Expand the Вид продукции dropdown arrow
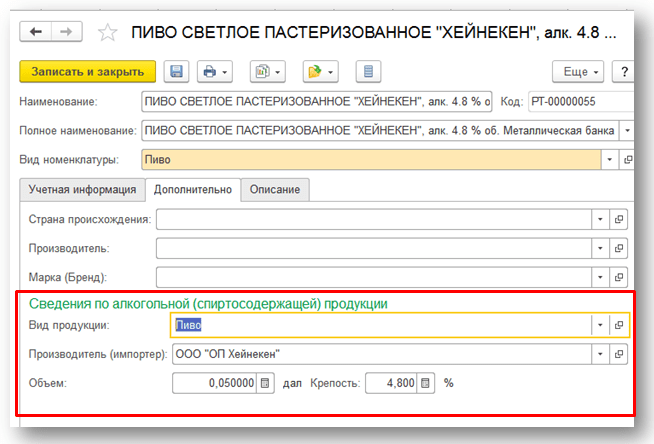 point(600,325)
